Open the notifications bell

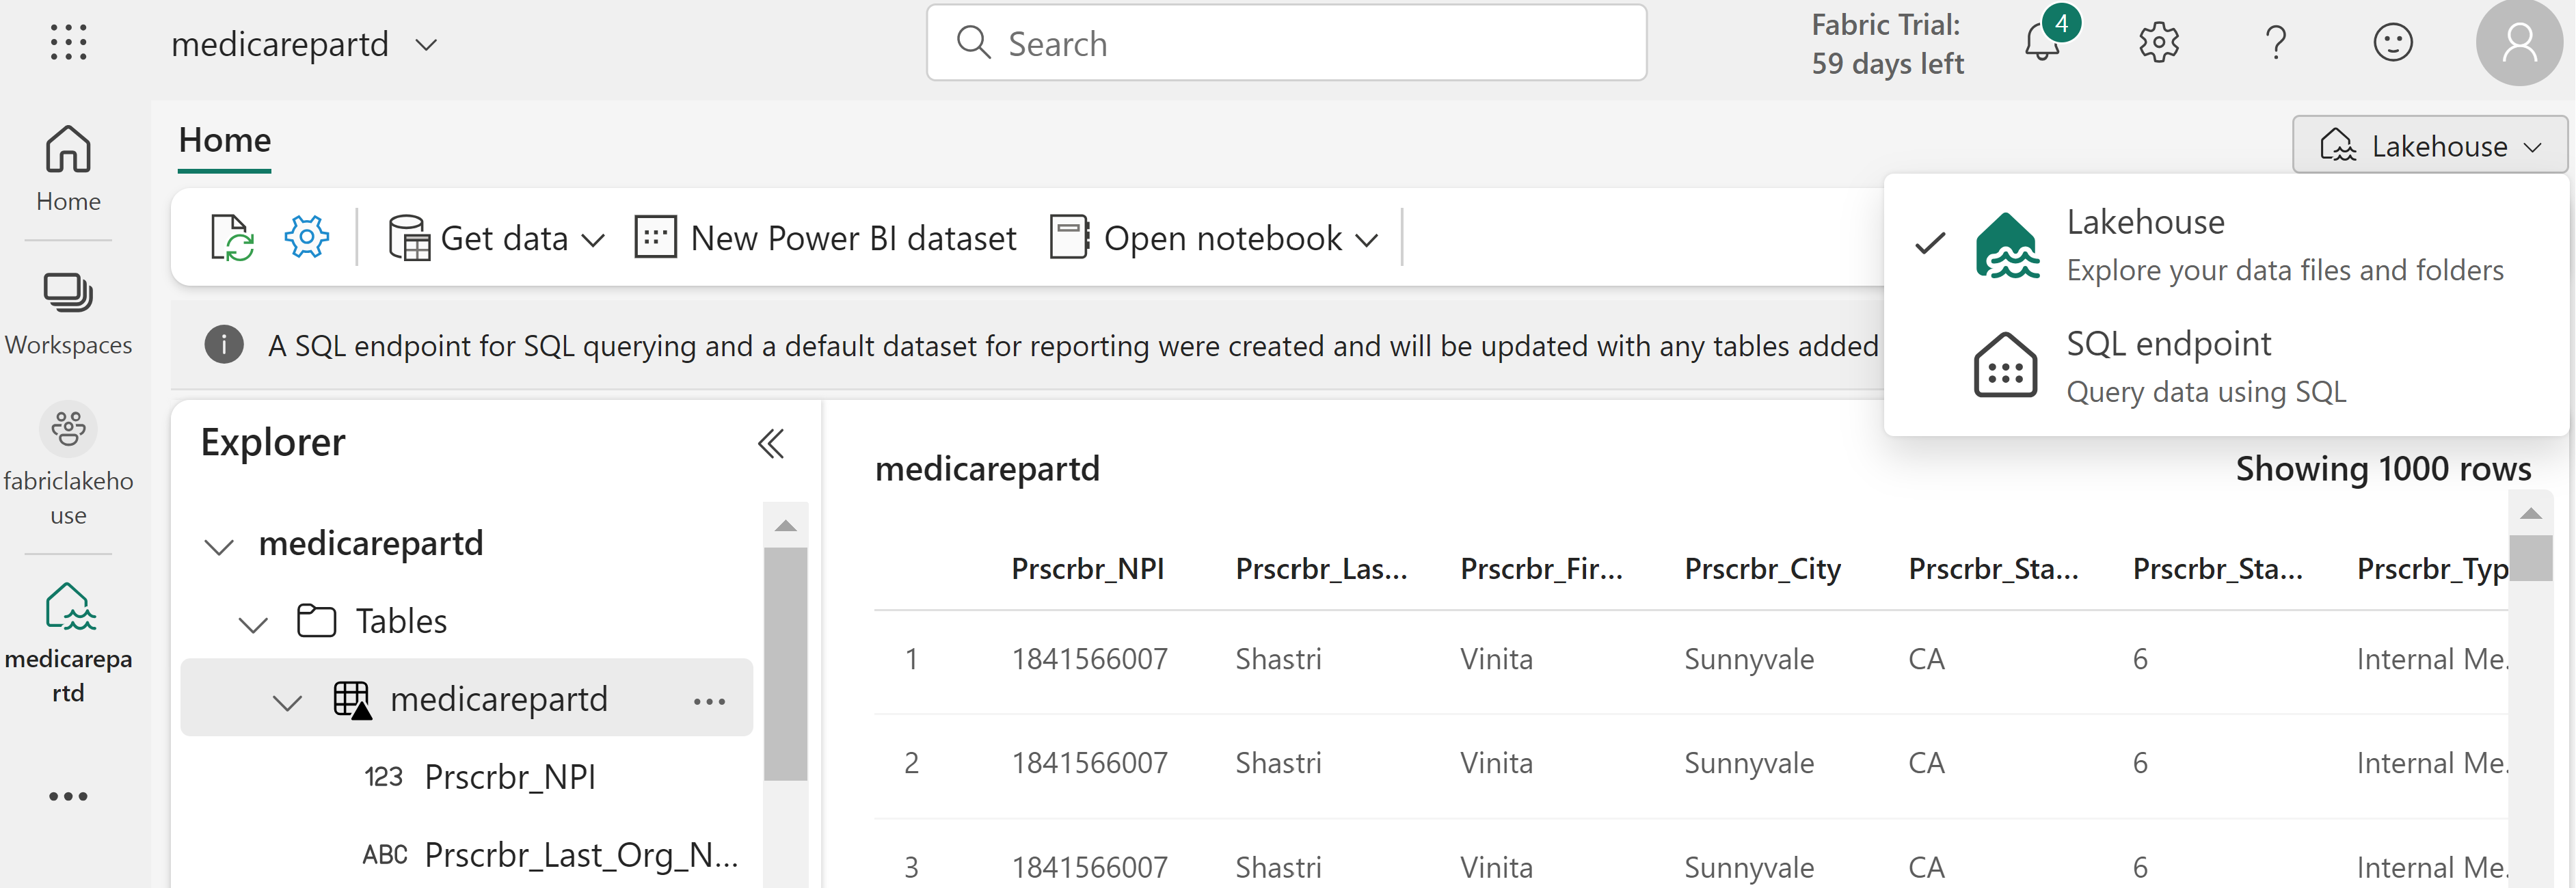[2042, 43]
